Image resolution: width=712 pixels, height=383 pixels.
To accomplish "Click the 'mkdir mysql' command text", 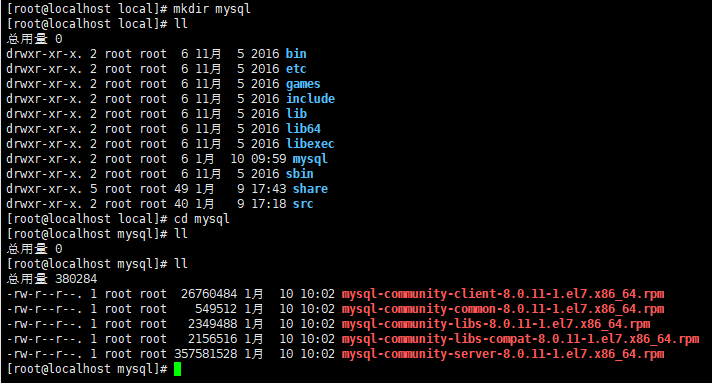I will [212, 9].
